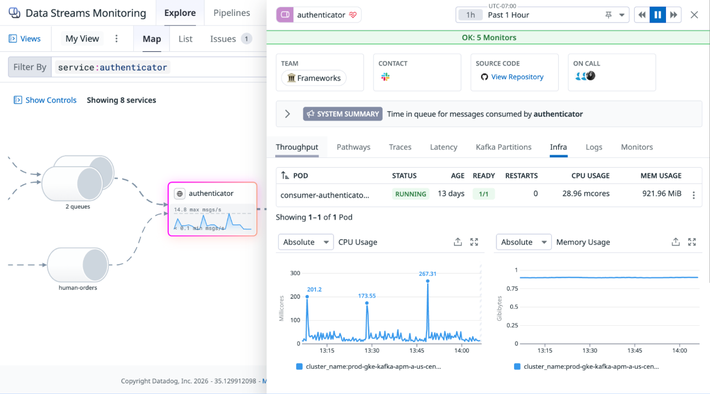Open the View Repository link
Viewport: 710px width, 394px height.
click(517, 77)
